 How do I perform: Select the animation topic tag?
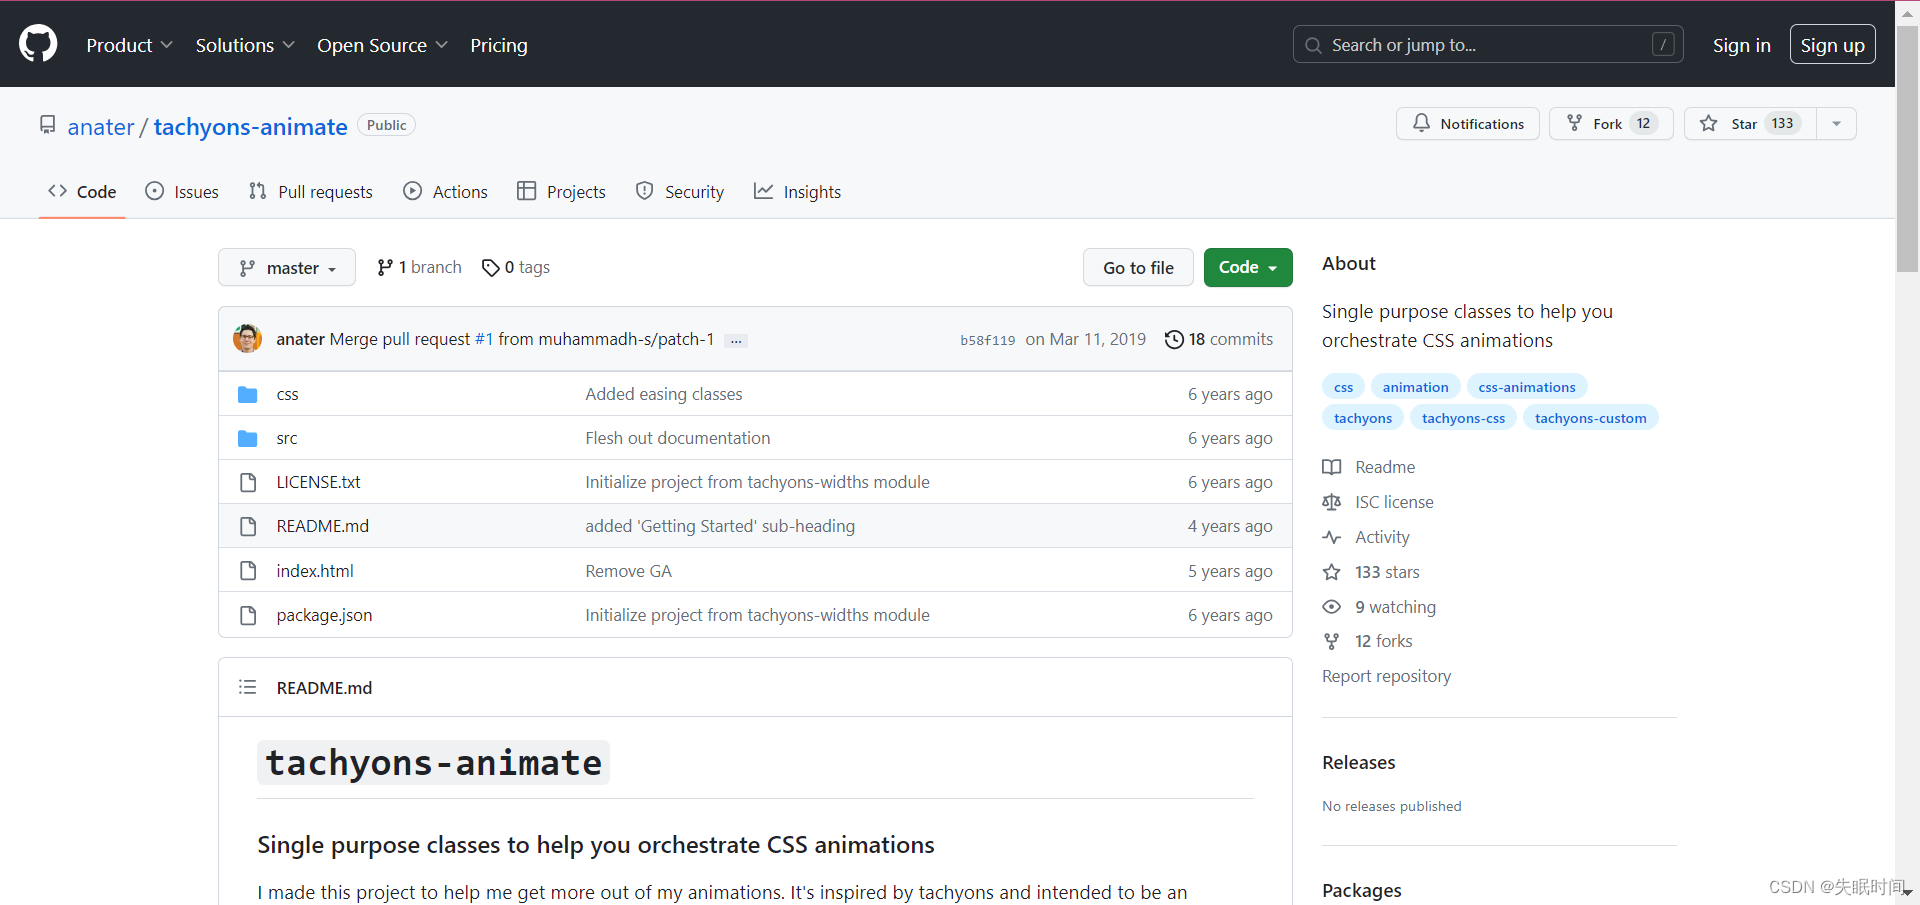(x=1415, y=387)
